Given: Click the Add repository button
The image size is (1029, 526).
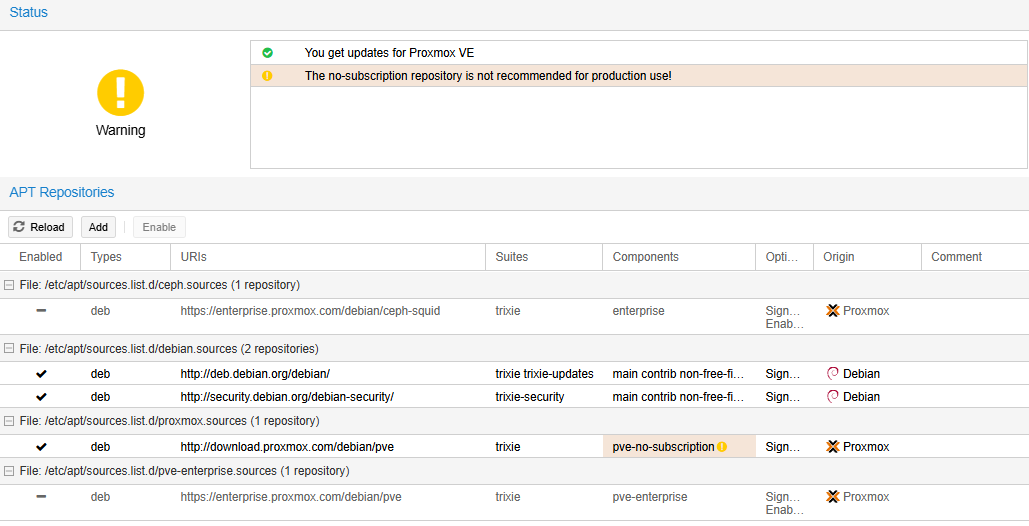Looking at the screenshot, I should click(x=98, y=227).
